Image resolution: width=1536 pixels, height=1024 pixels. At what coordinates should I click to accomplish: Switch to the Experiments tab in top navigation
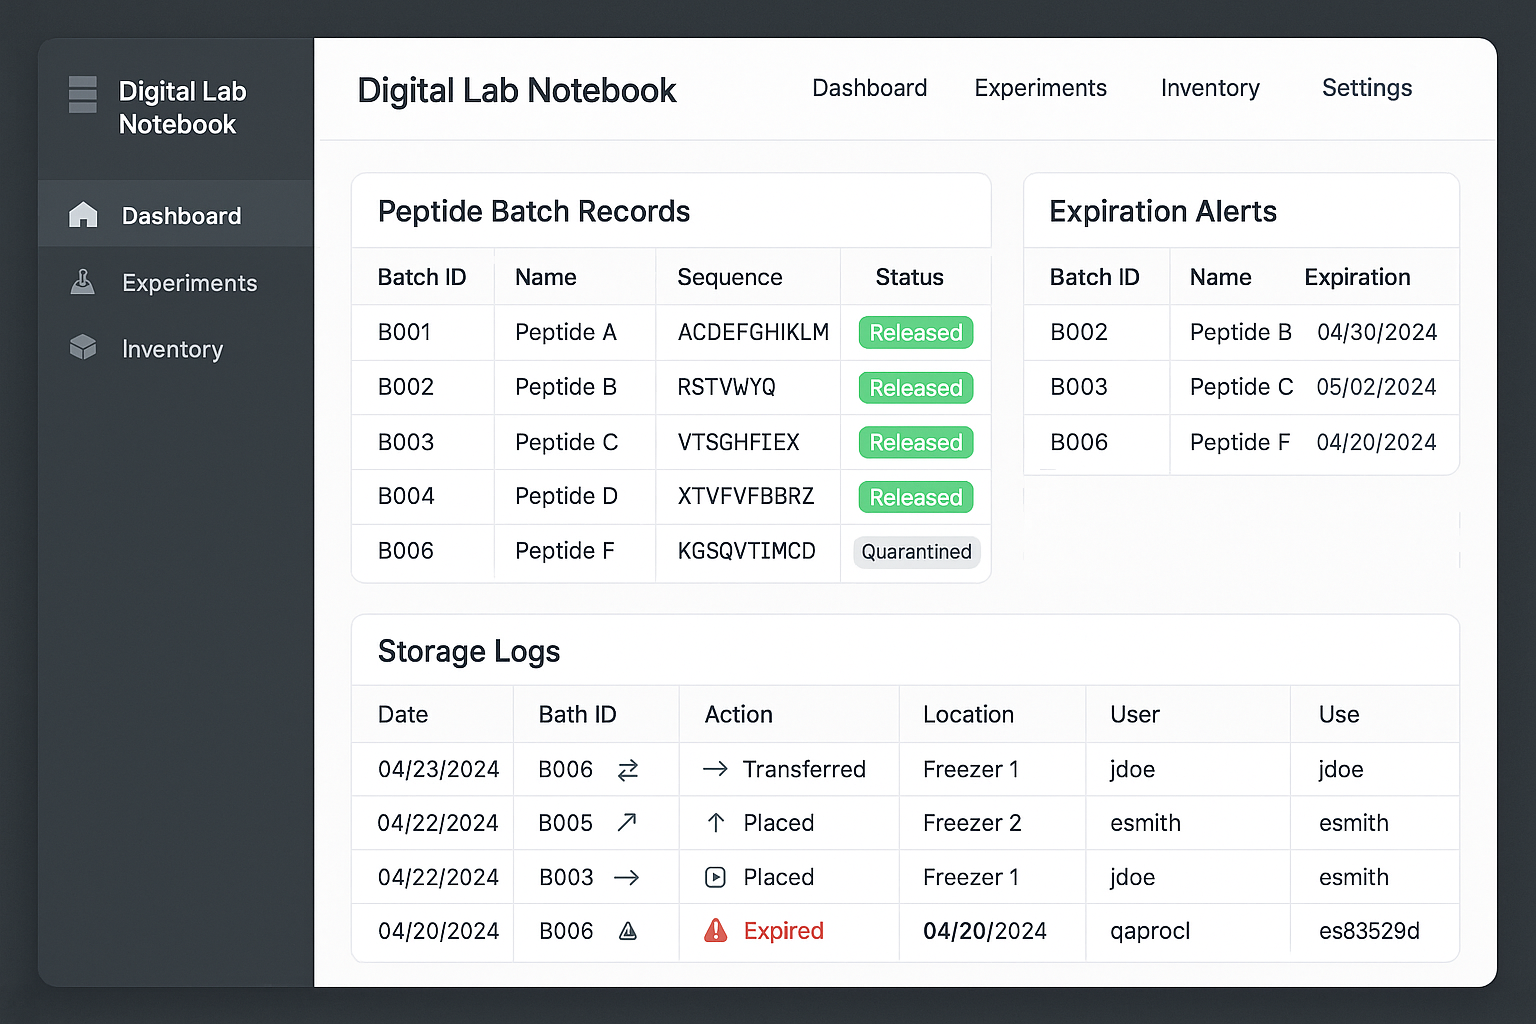[x=1039, y=88]
